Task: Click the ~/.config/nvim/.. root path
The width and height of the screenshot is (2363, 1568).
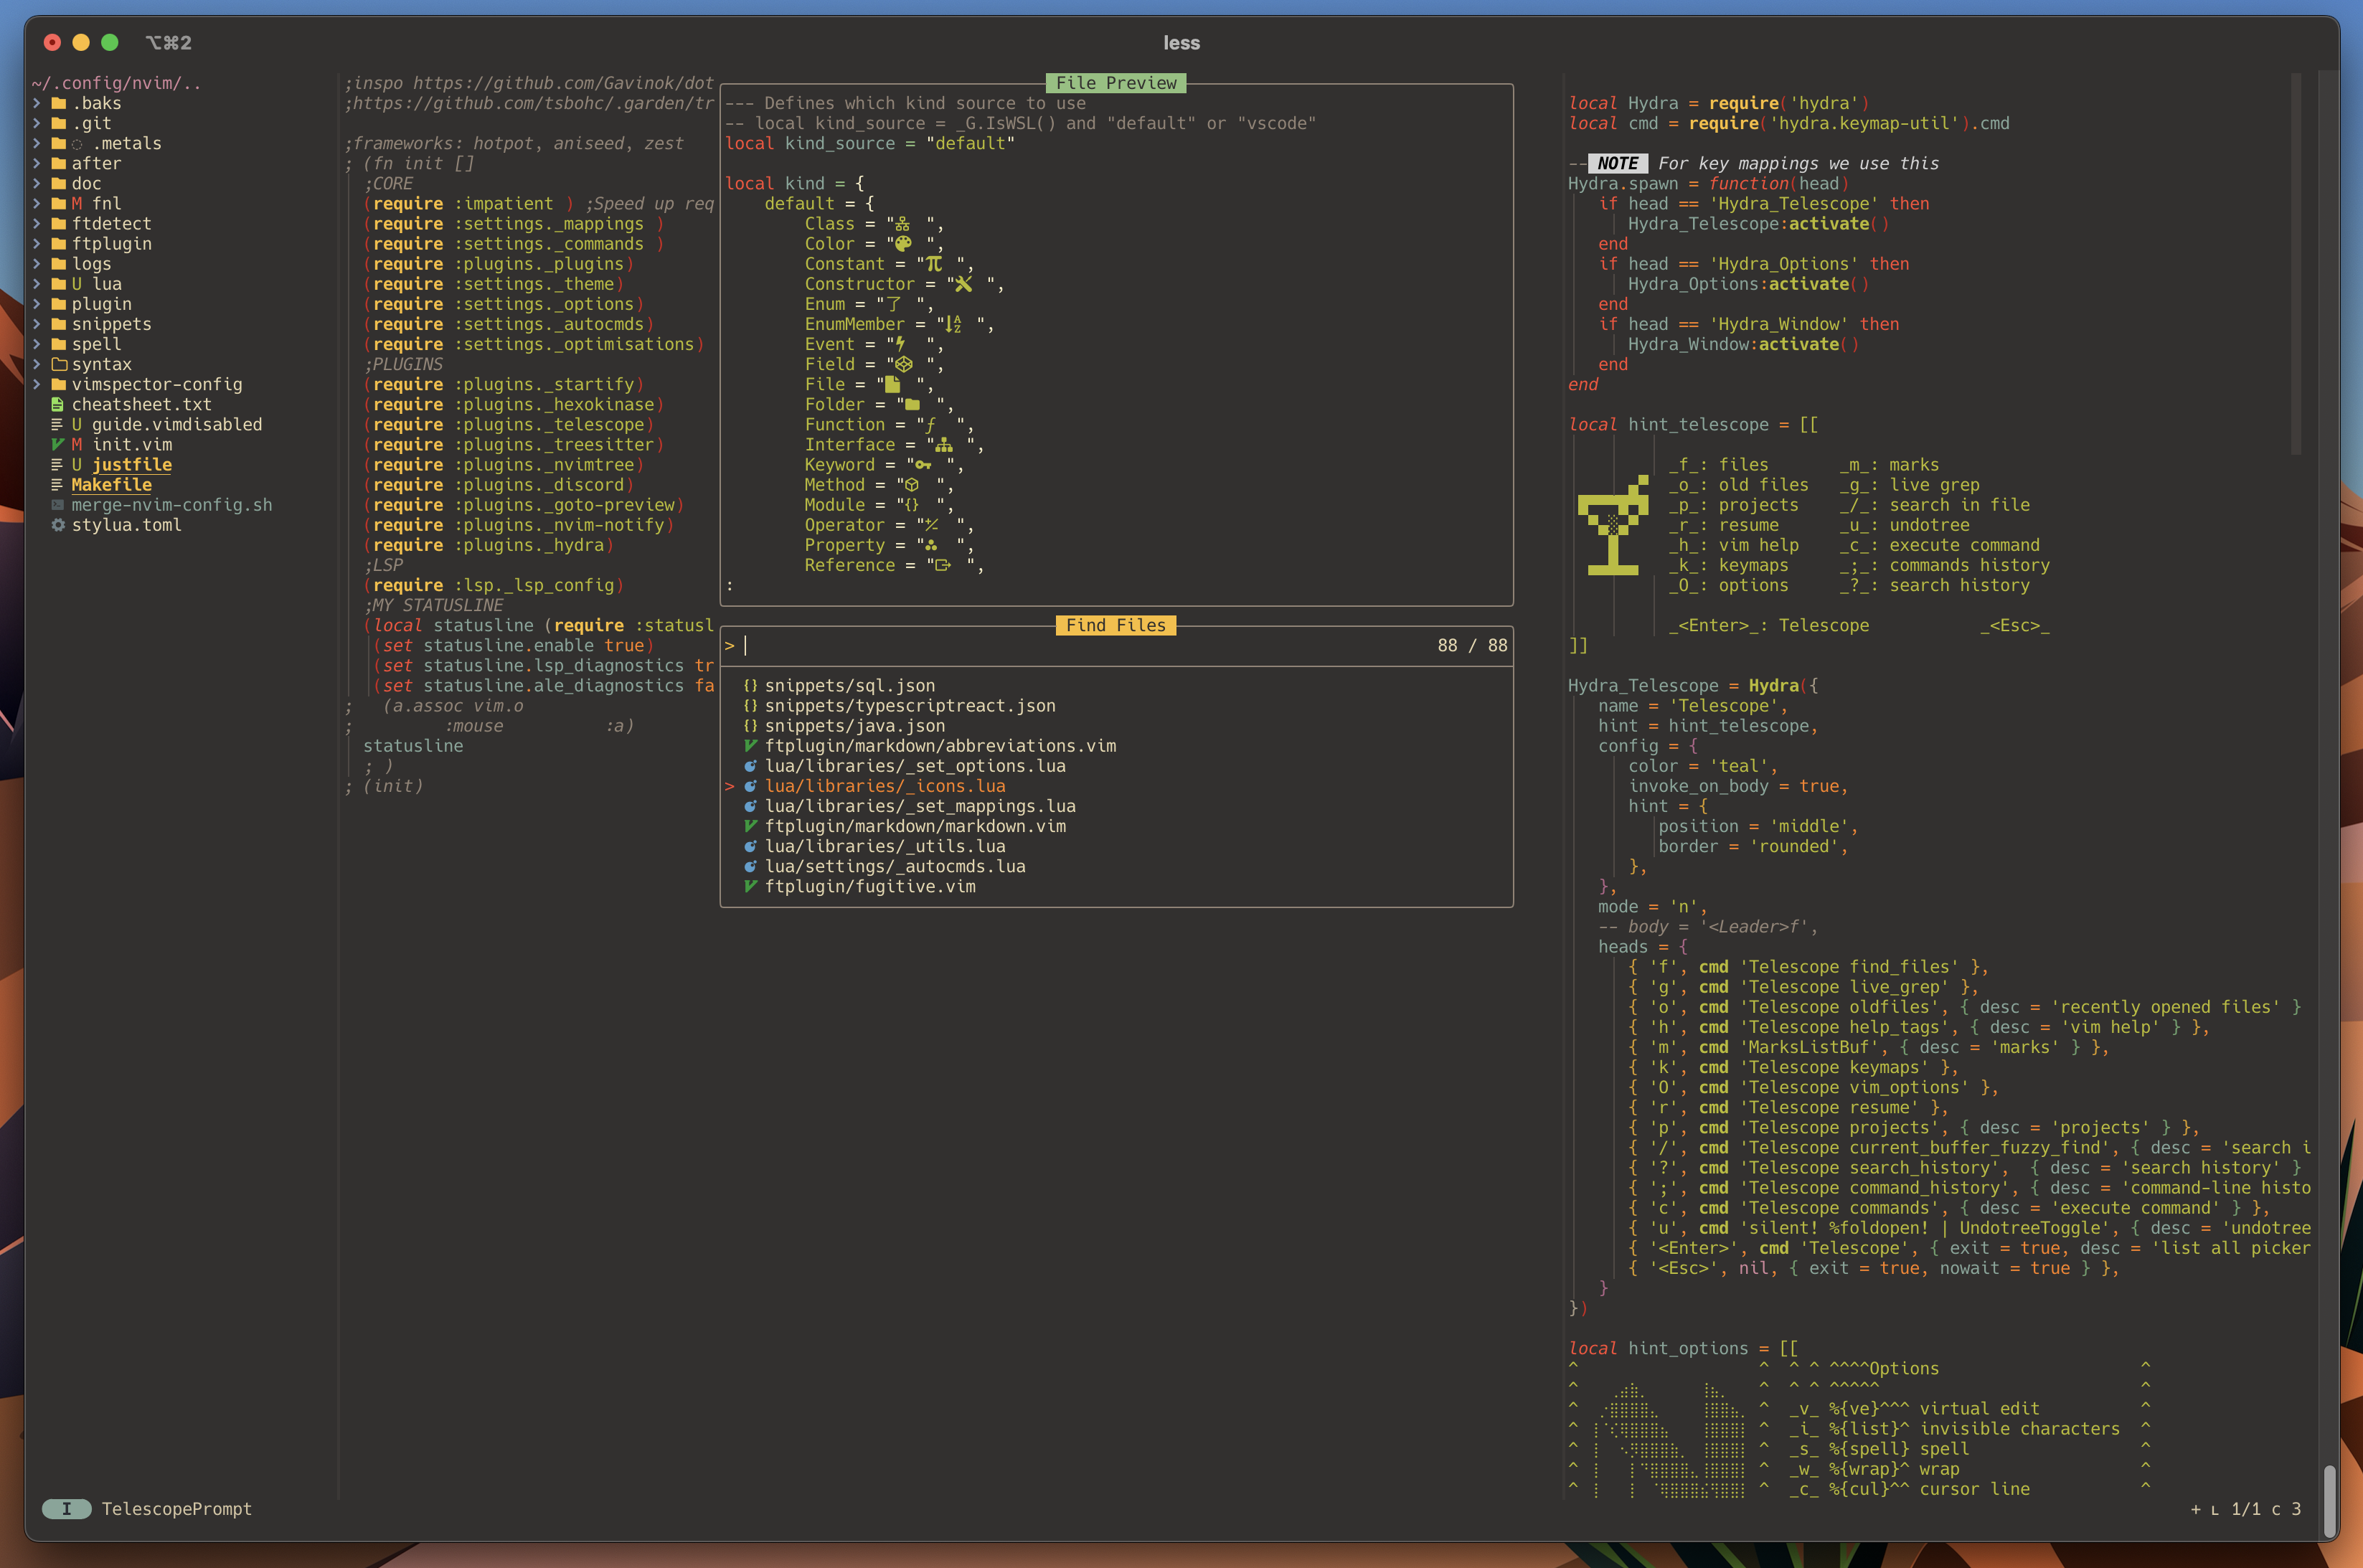Action: [x=116, y=83]
